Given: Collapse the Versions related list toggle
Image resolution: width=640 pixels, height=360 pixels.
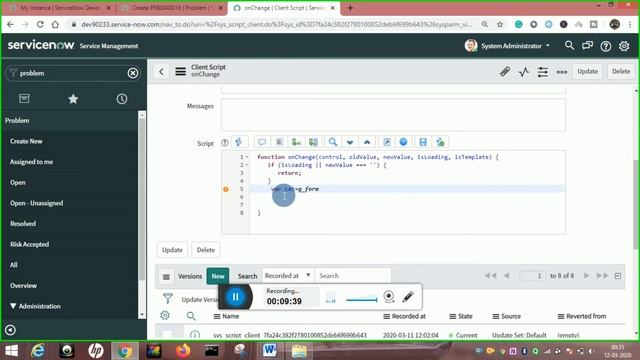Looking at the screenshot, I should 618,276.
